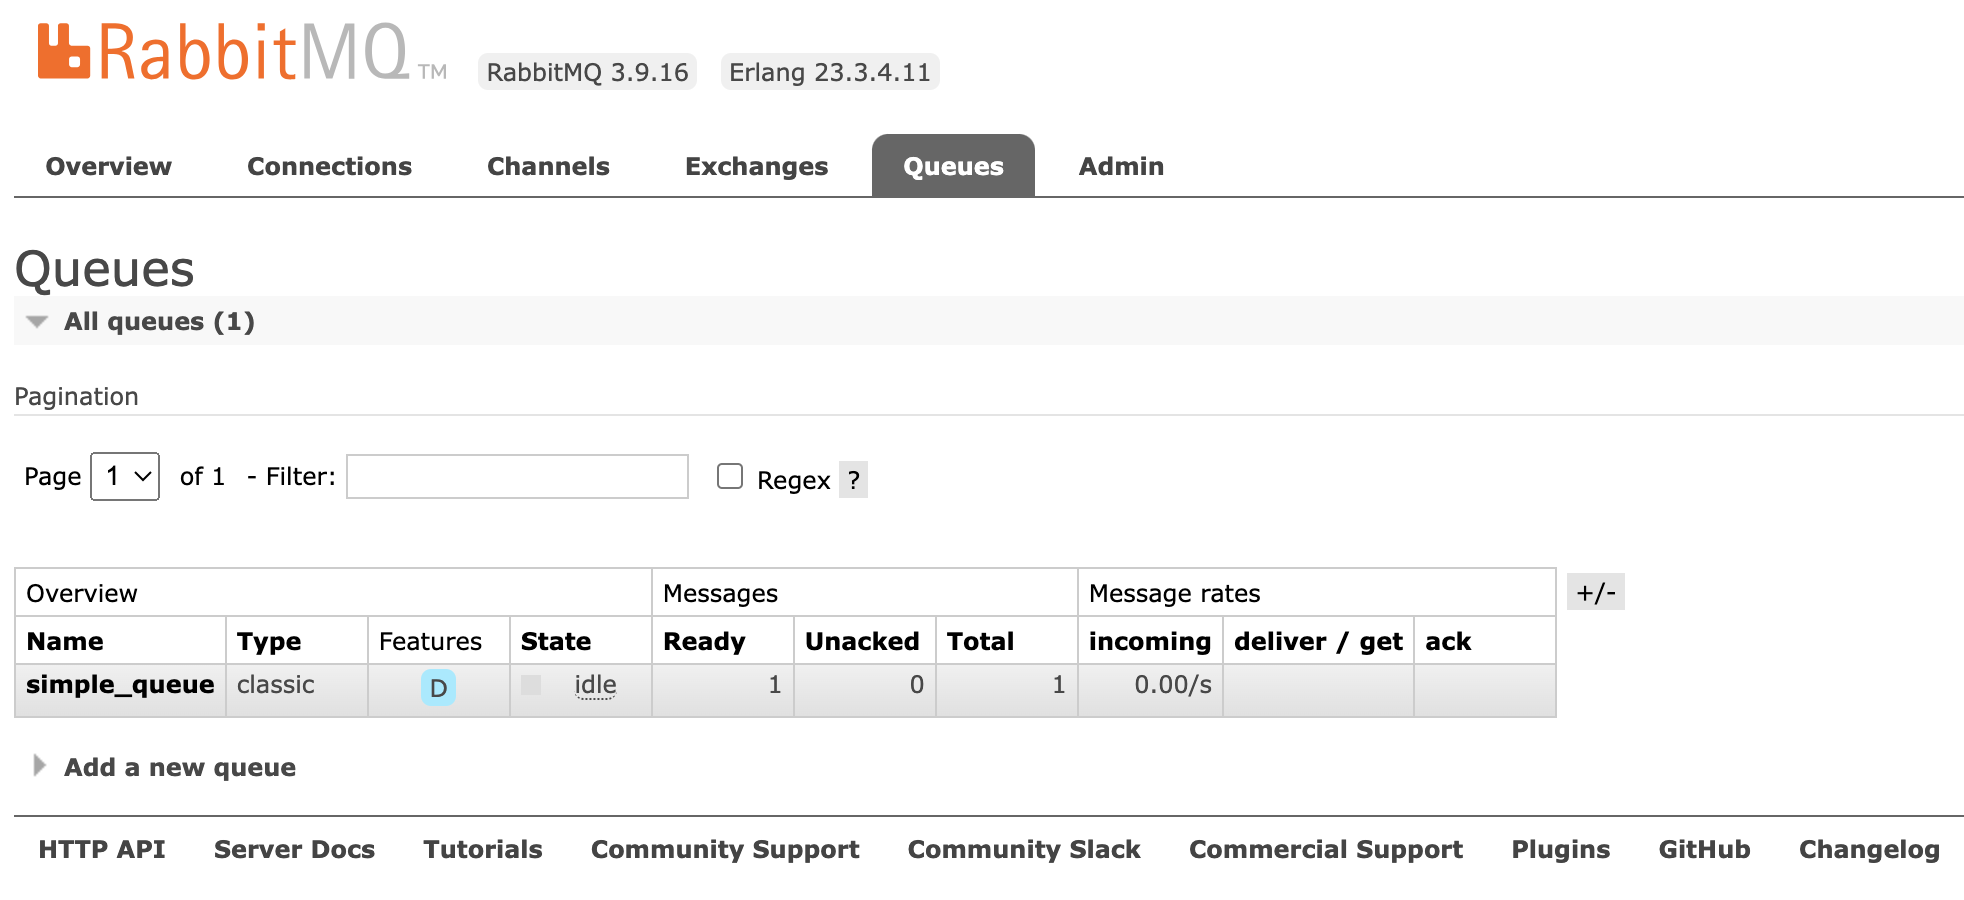Sort queues by the Name column header
The height and width of the screenshot is (900, 1964).
point(65,641)
